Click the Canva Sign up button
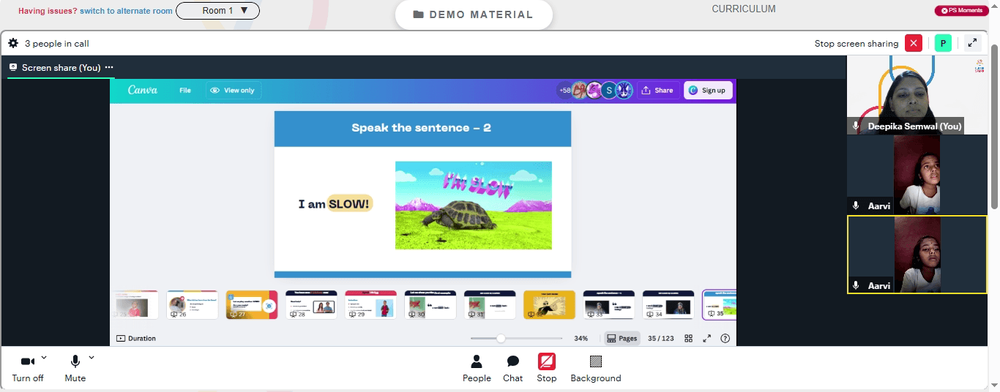 click(708, 91)
